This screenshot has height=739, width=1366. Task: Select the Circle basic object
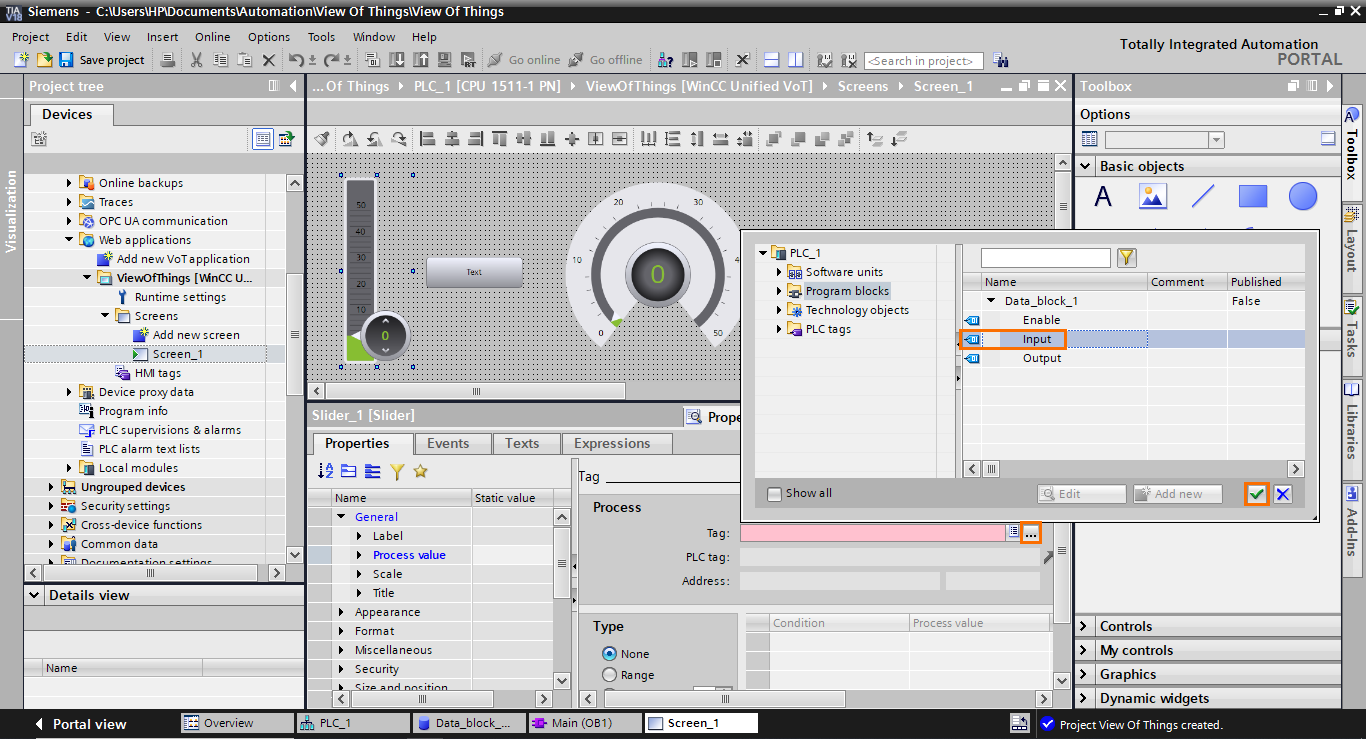[x=1303, y=196]
